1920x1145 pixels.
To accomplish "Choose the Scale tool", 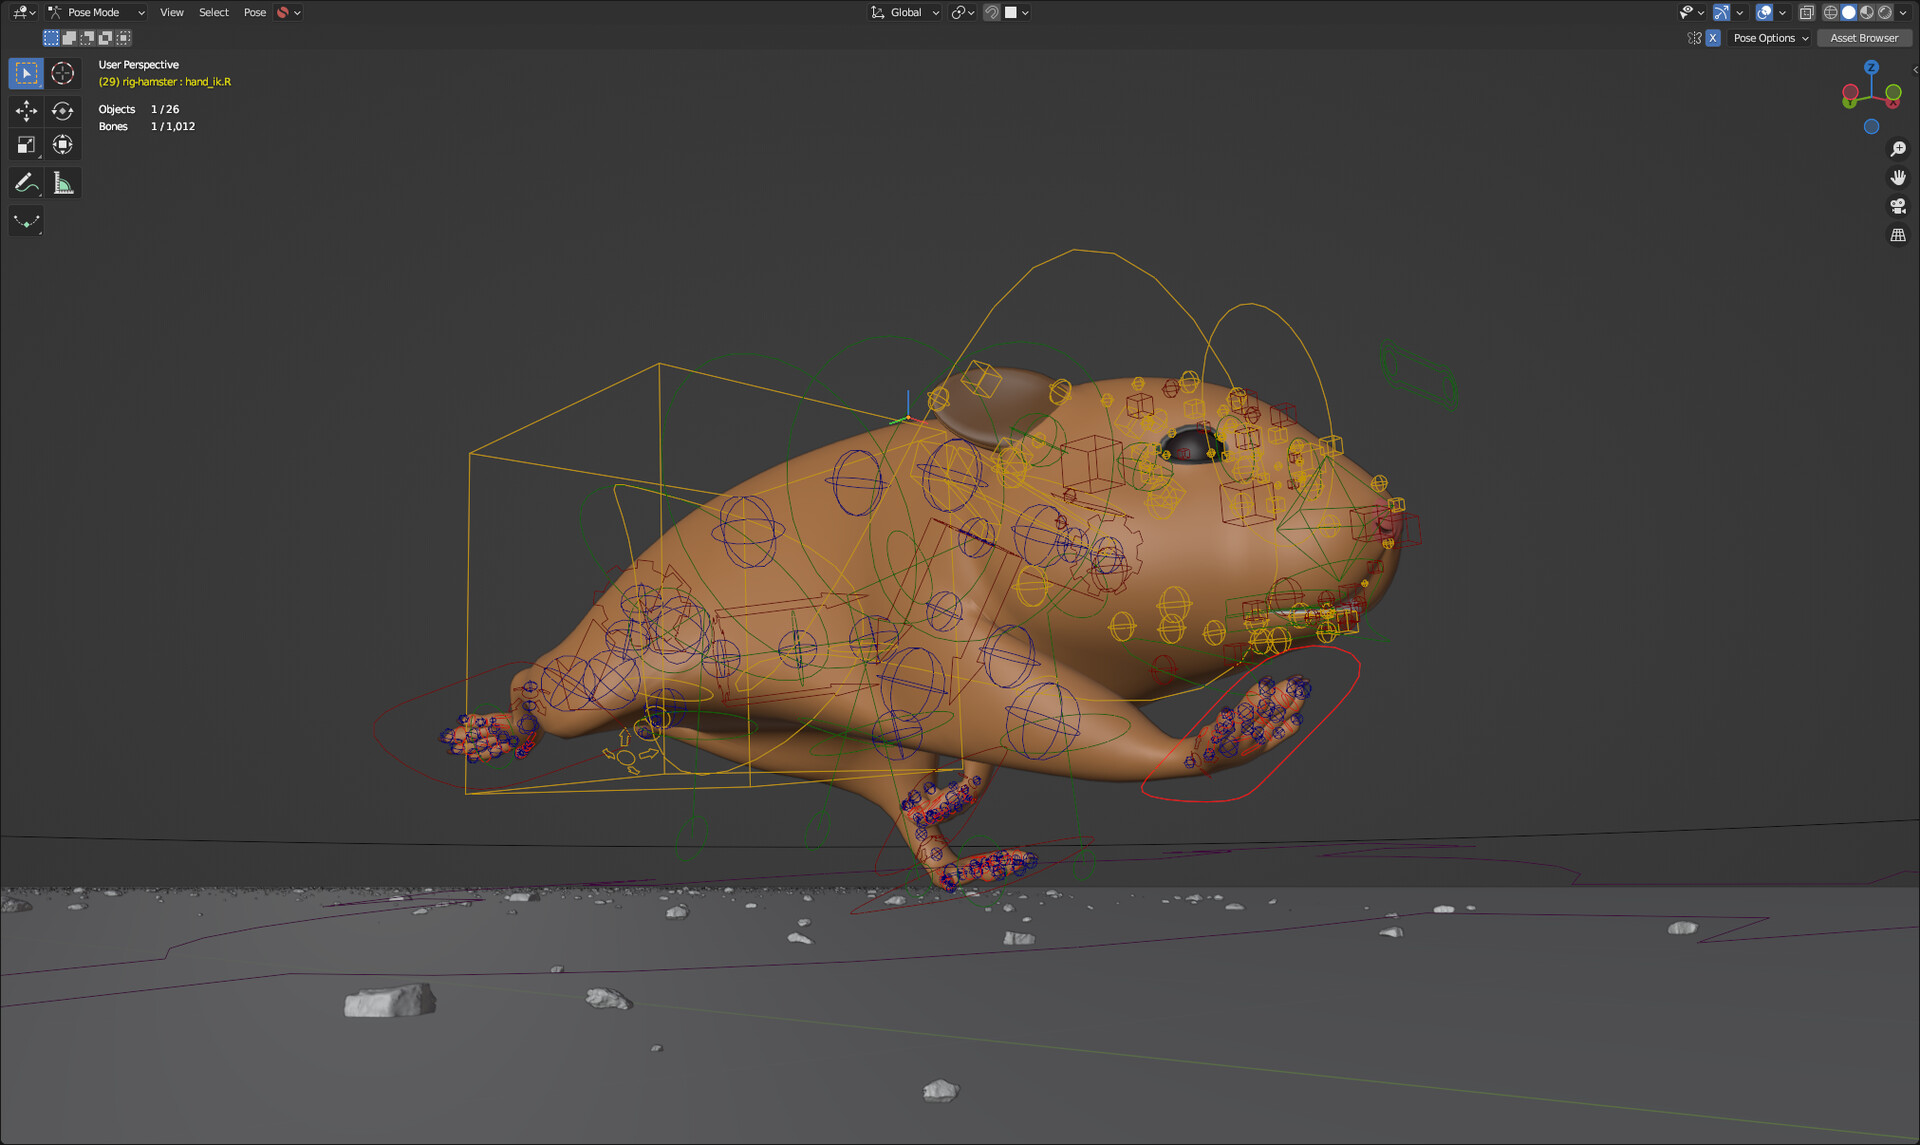I will click(x=26, y=146).
